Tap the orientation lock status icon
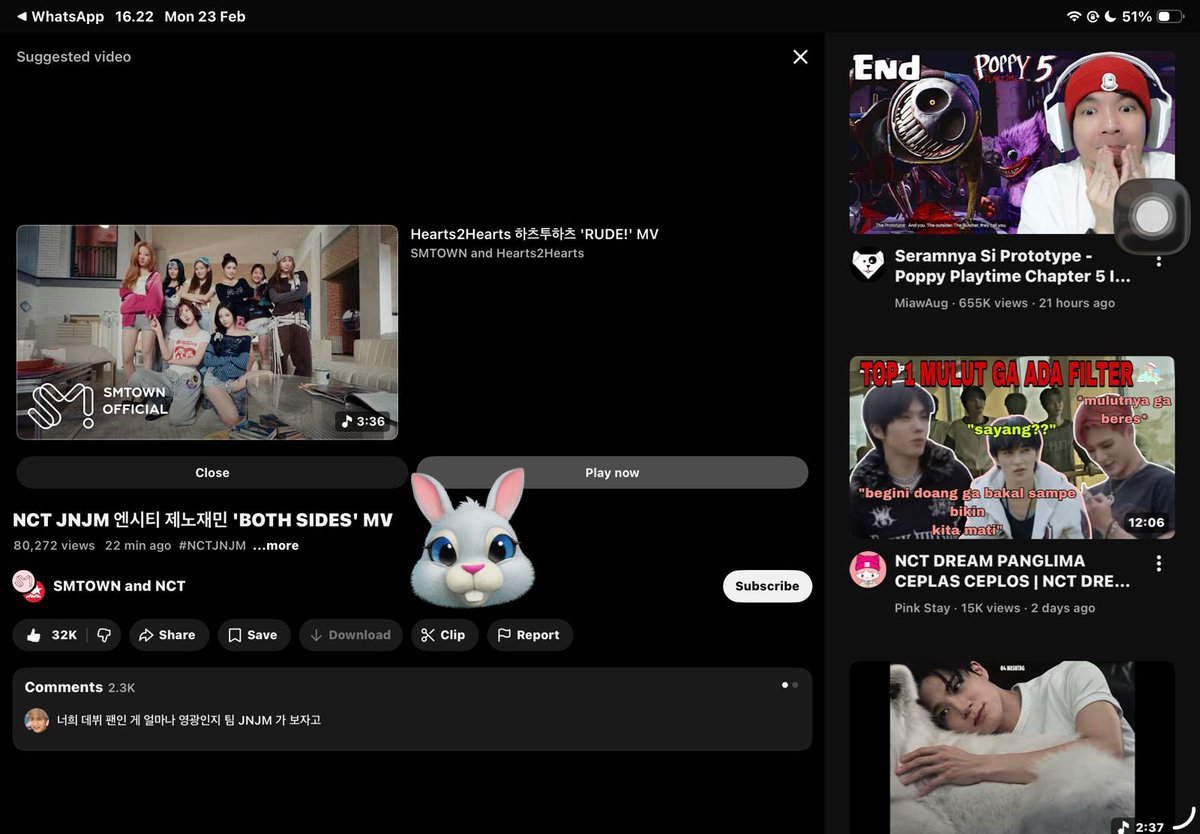Image resolution: width=1200 pixels, height=834 pixels. 1093,17
